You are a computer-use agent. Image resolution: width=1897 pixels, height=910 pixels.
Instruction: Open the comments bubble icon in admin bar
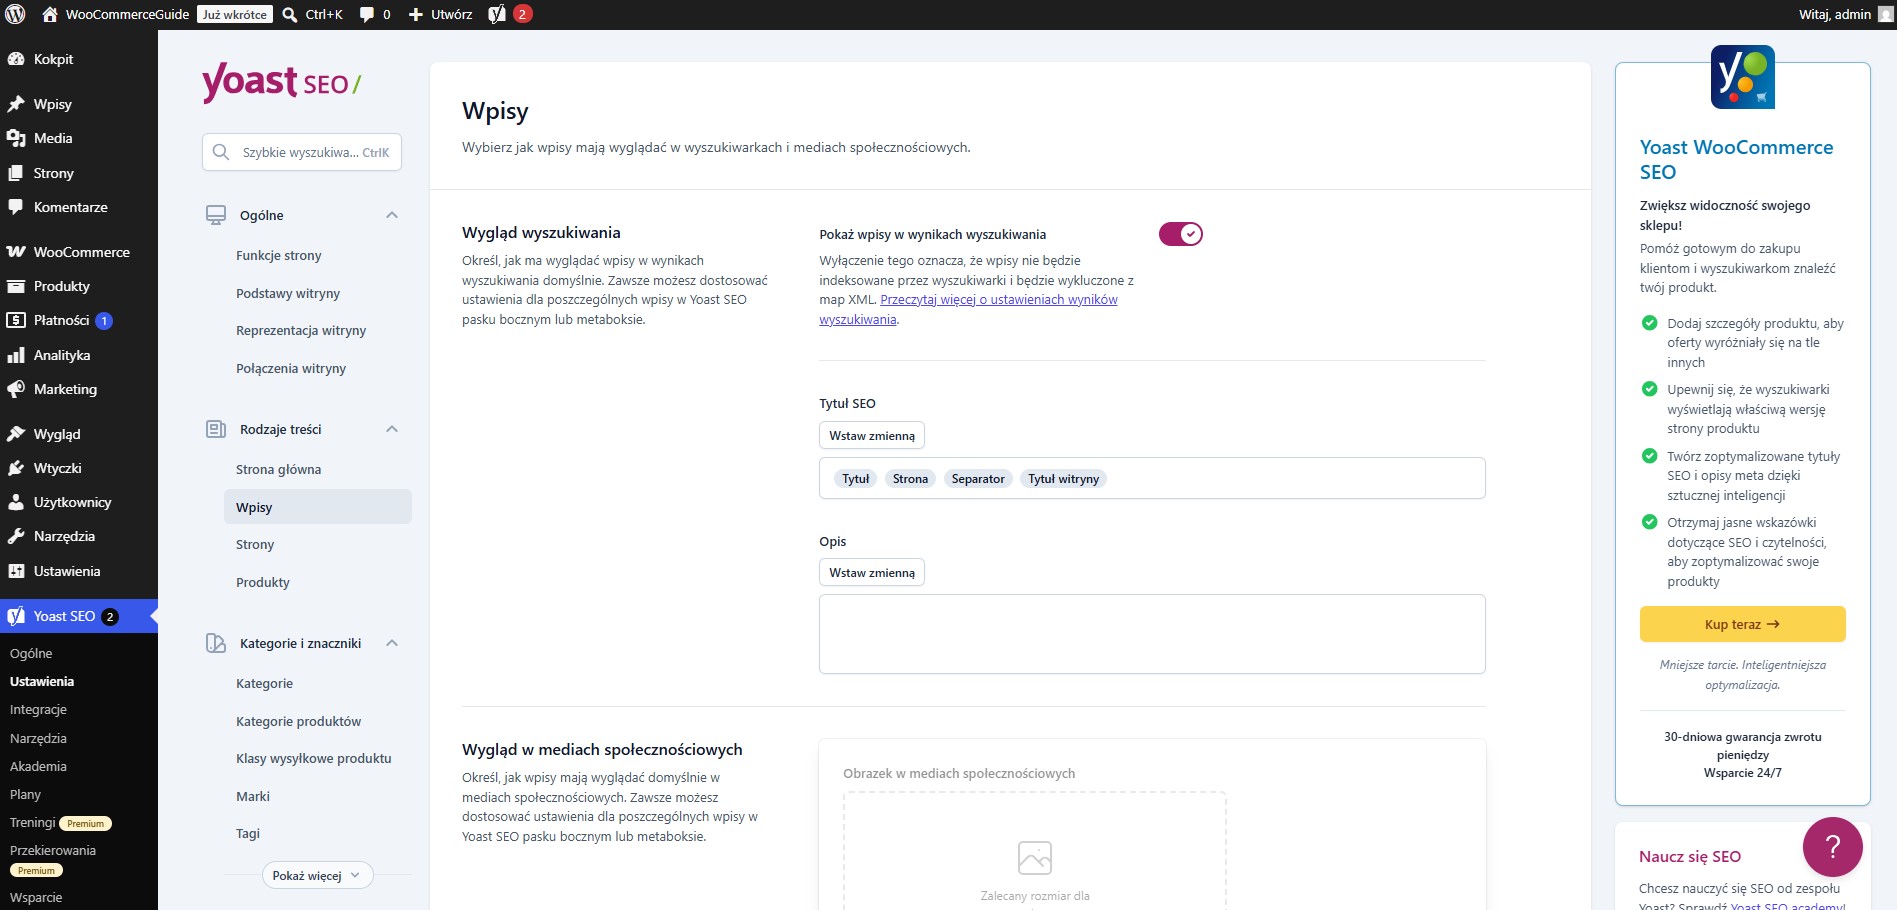click(367, 14)
